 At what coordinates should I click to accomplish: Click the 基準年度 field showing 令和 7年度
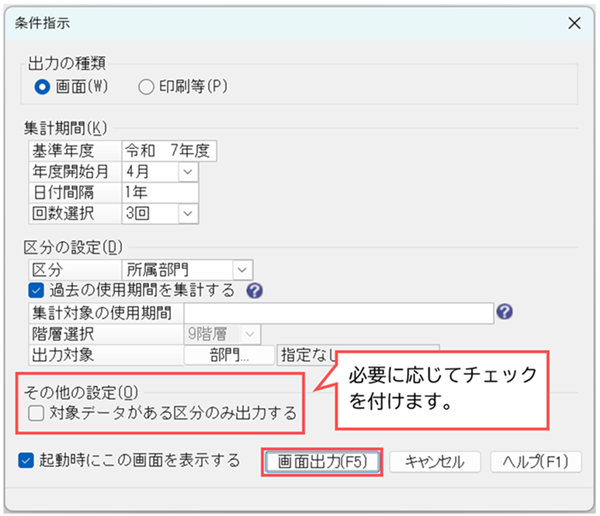[169, 151]
